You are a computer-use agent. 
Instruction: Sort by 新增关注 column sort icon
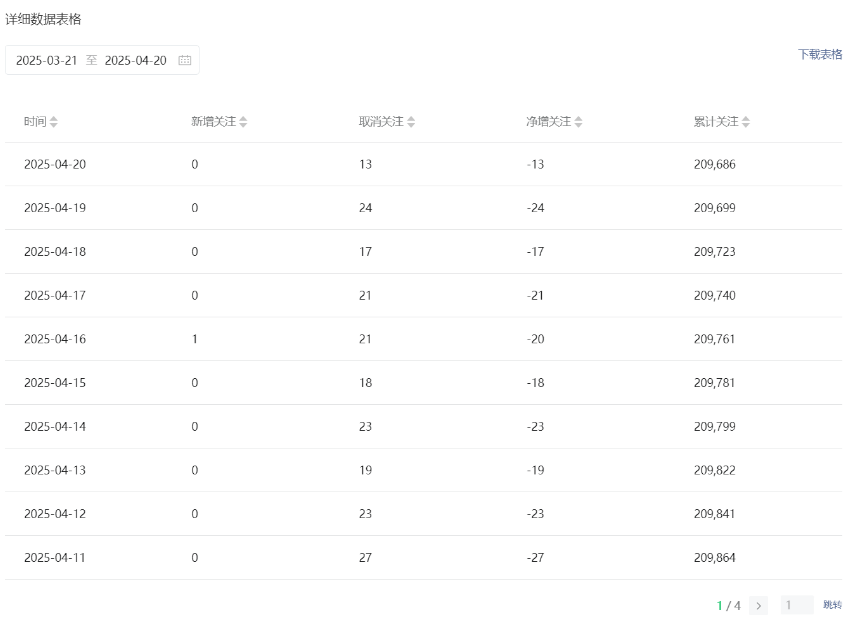[x=243, y=122]
